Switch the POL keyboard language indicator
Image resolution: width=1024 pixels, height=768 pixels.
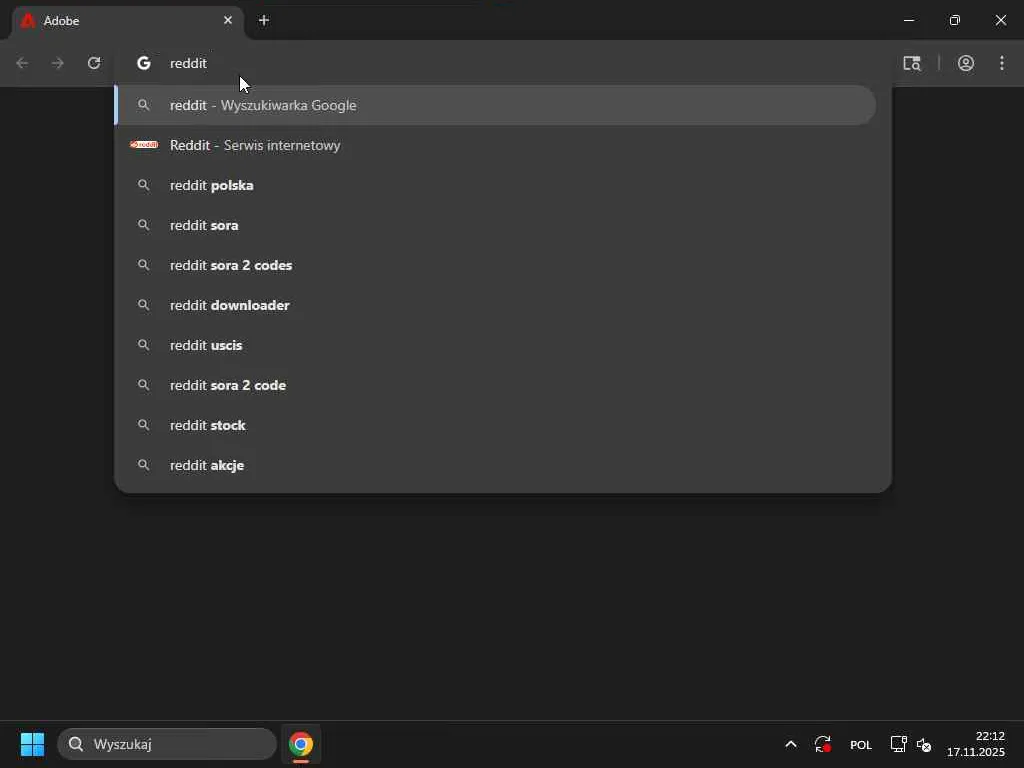(861, 744)
